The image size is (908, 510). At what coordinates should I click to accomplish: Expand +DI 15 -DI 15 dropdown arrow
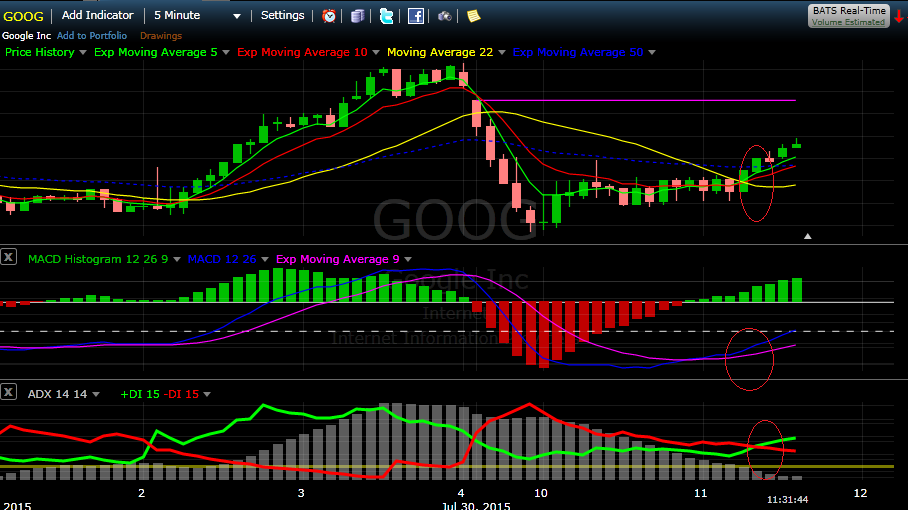(x=207, y=394)
